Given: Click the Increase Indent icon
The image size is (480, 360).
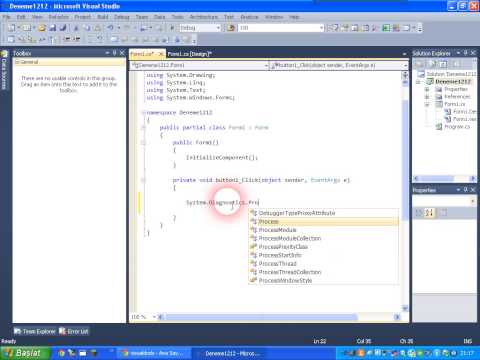Looking at the screenshot, I should click(x=77, y=39).
